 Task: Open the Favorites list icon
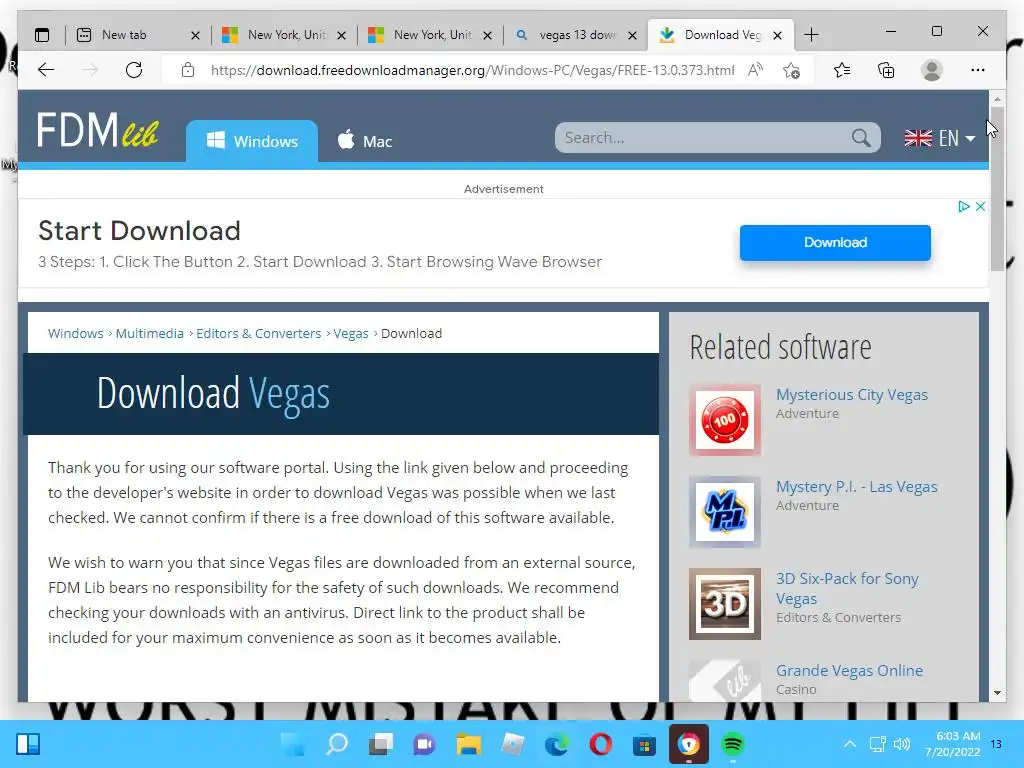(x=842, y=70)
